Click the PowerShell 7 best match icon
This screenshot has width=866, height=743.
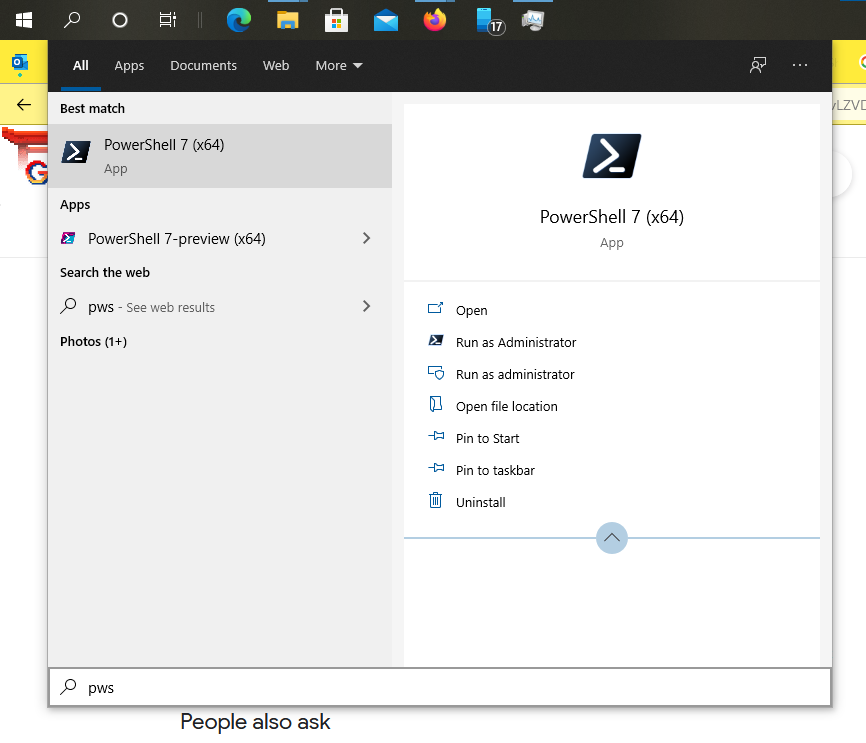76,152
